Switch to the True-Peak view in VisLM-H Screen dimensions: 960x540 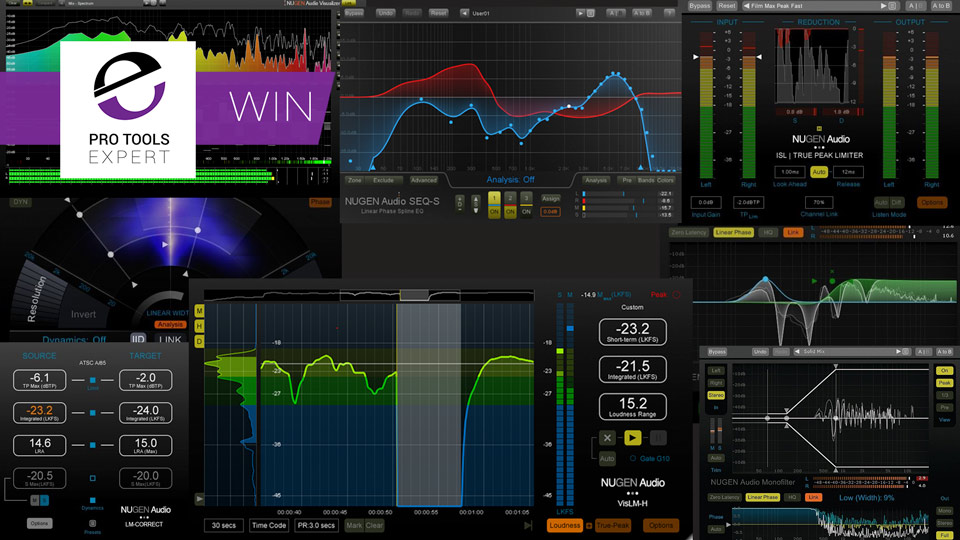613,525
